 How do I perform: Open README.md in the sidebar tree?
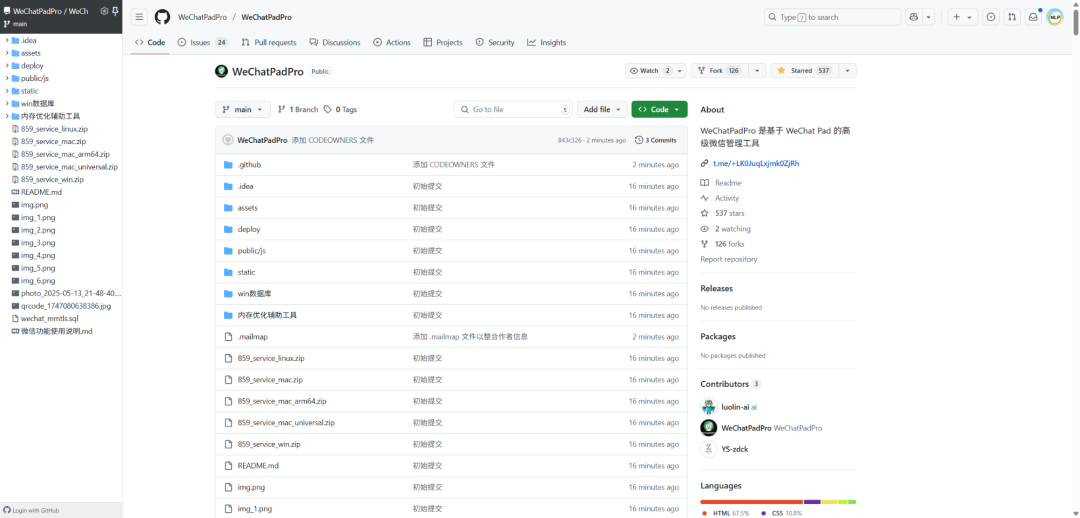(x=41, y=192)
